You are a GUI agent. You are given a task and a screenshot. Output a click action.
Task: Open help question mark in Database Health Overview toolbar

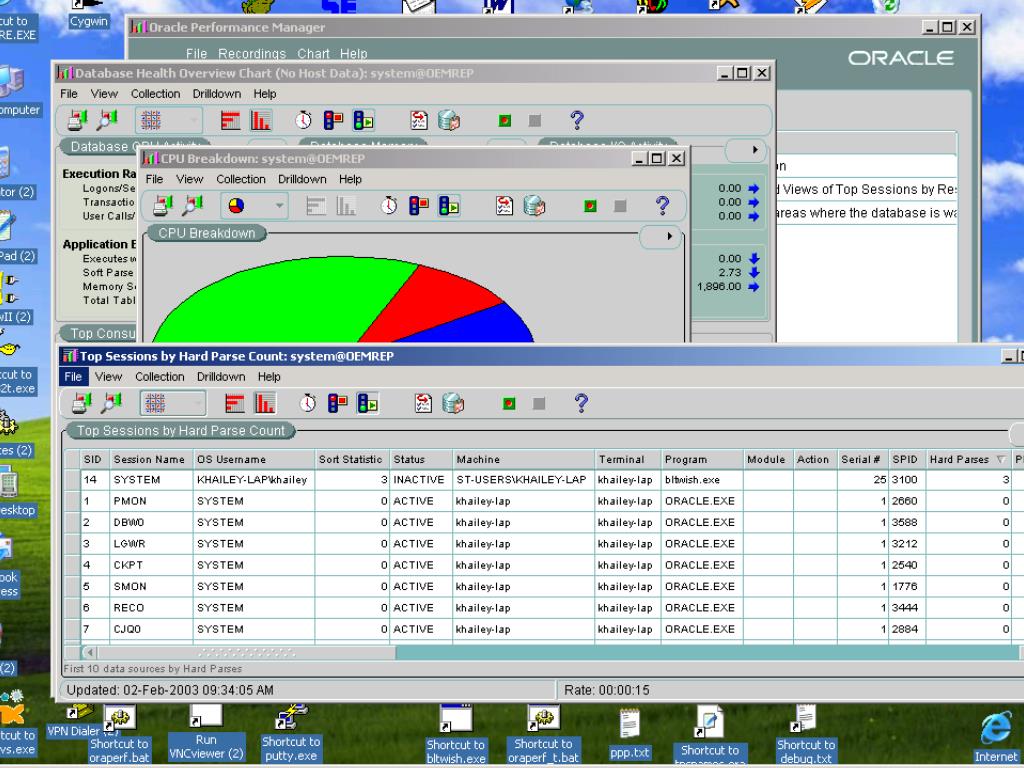click(x=577, y=120)
